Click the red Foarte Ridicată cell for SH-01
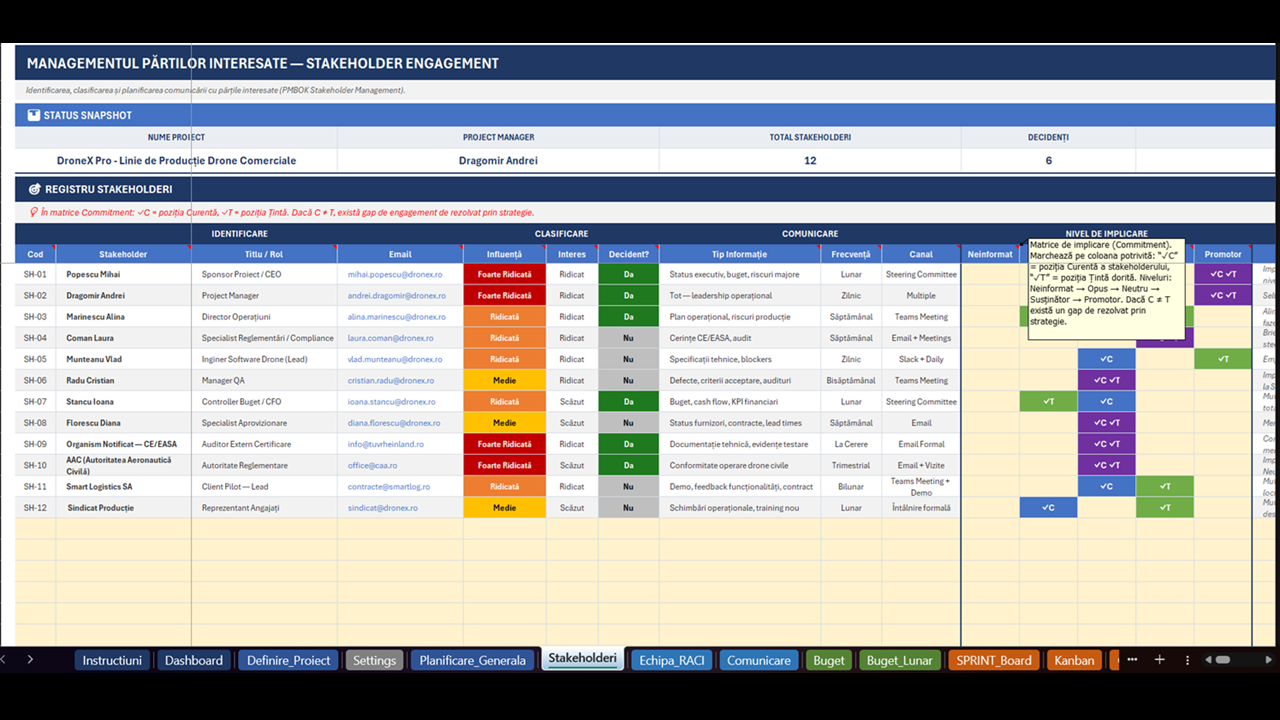 [504, 274]
